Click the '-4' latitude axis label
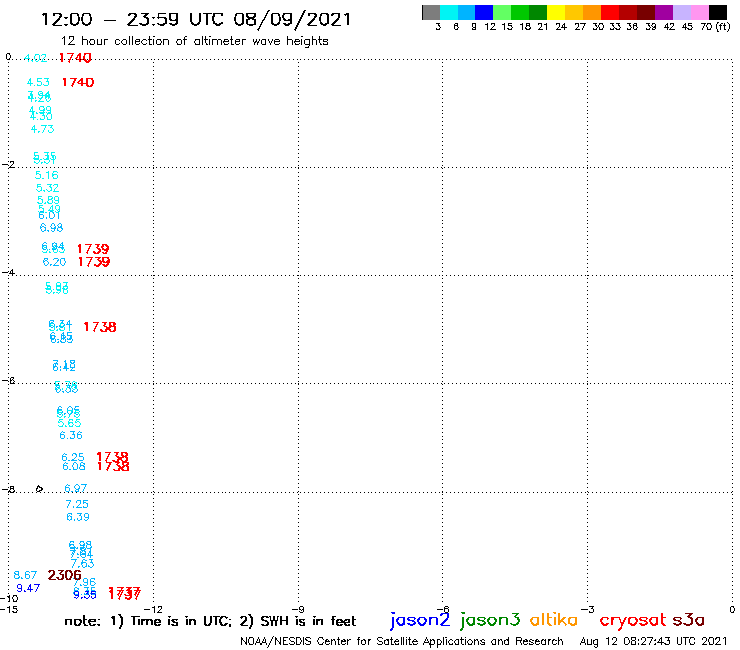 [x=8, y=272]
